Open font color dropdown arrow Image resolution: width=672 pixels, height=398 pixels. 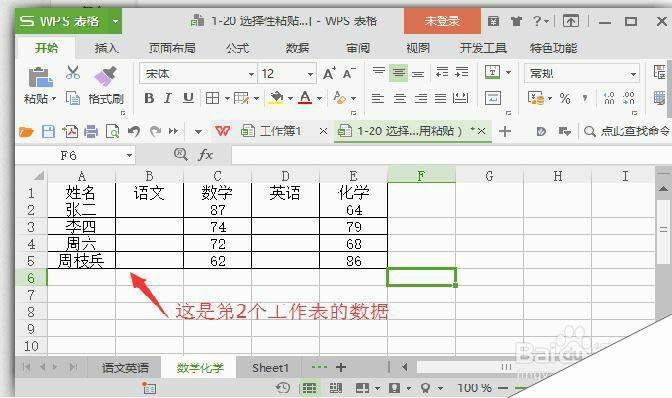point(319,99)
